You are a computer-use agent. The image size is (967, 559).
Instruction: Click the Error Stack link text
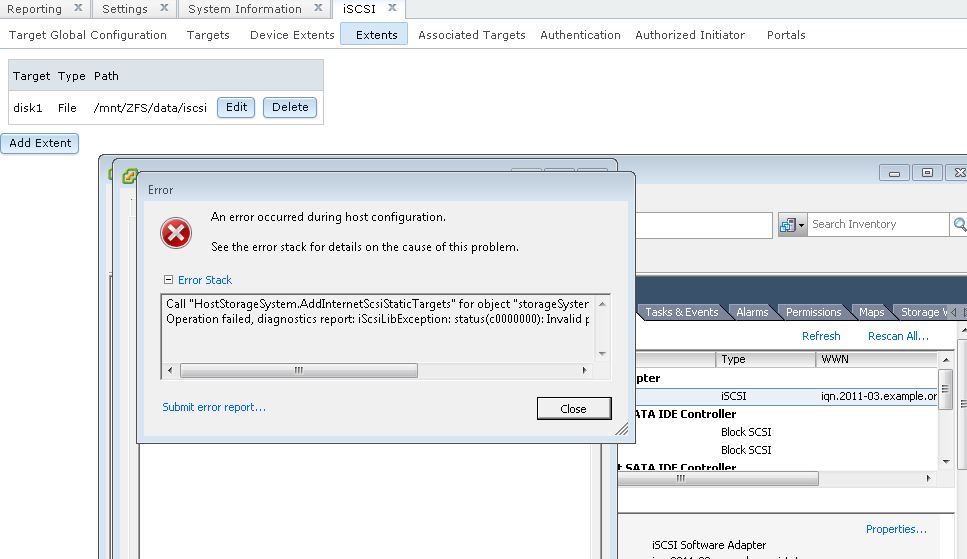click(x=205, y=280)
